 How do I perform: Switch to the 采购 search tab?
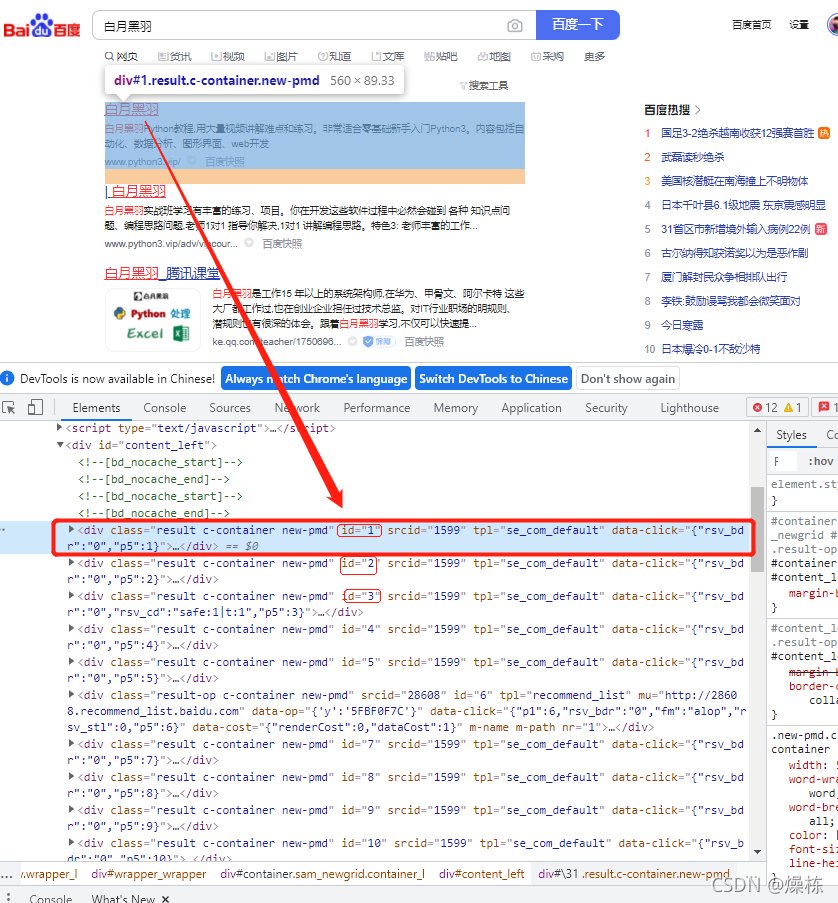coord(547,56)
